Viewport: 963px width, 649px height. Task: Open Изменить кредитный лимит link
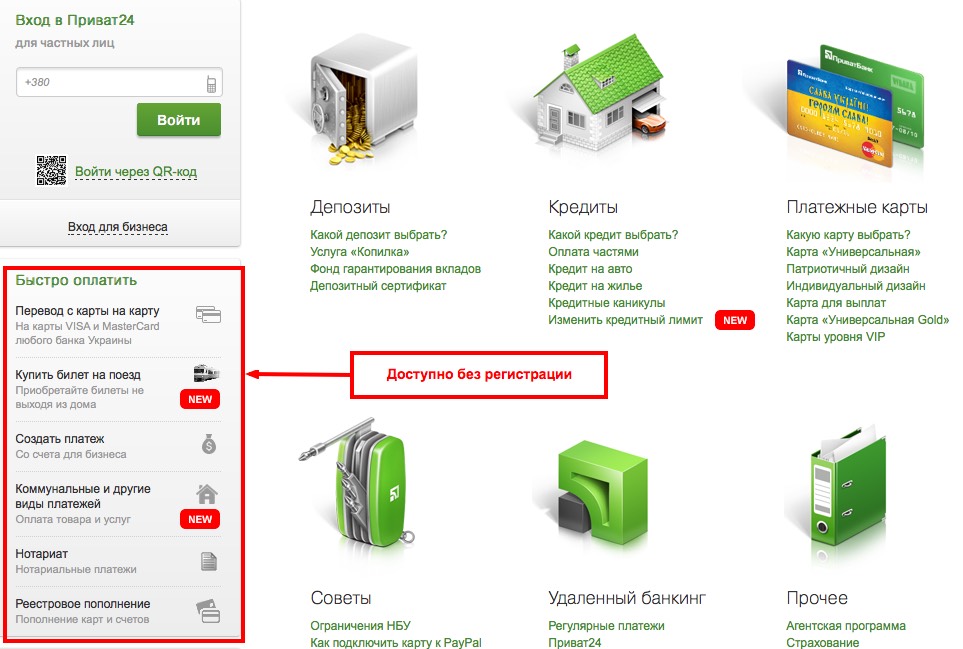625,319
